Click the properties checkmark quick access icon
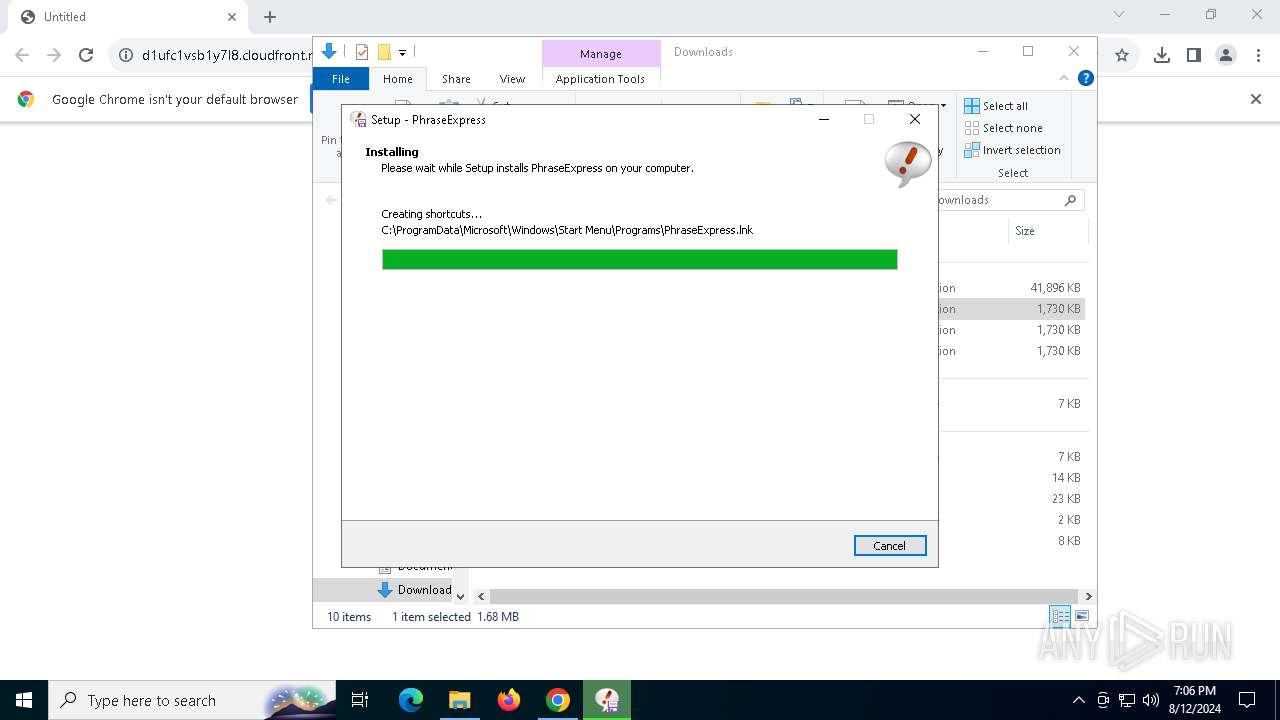1280x720 pixels. pyautogui.click(x=362, y=52)
